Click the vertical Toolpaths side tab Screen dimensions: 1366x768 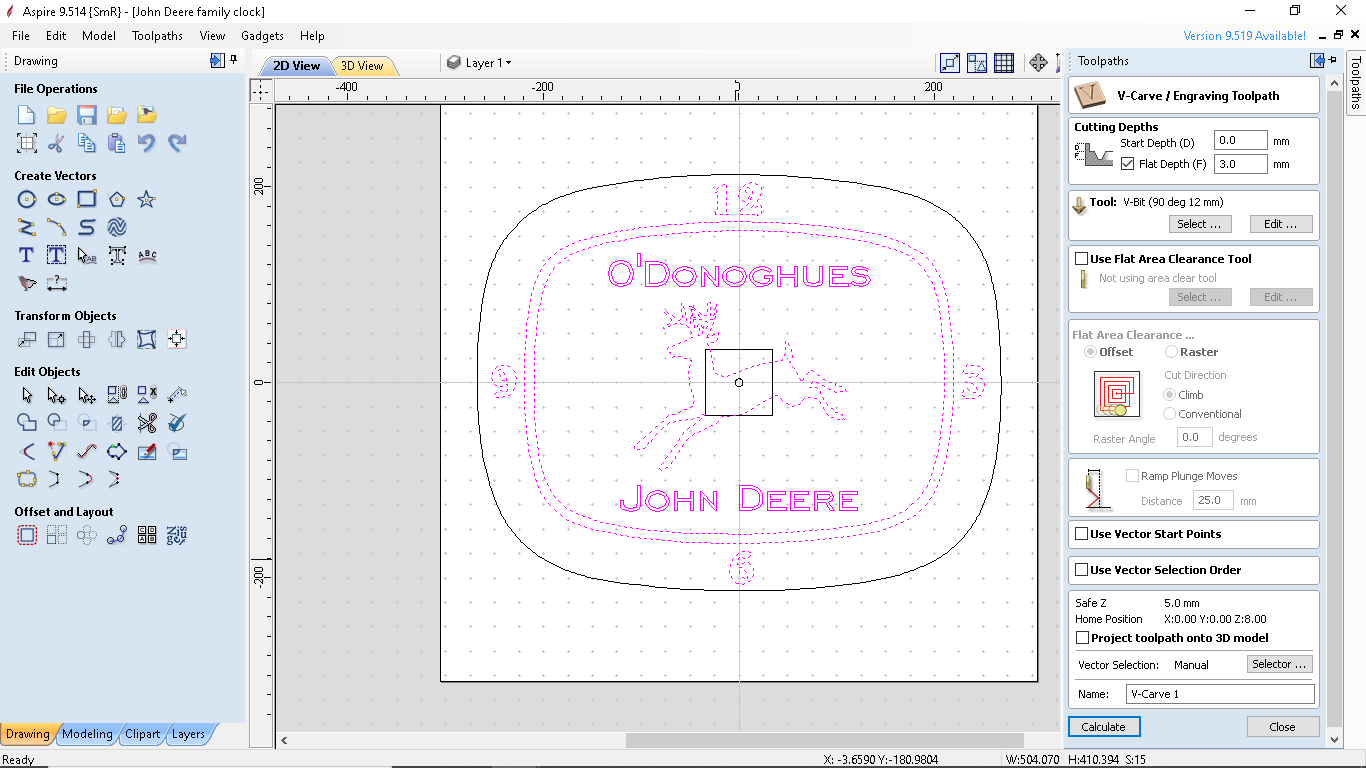[1356, 82]
